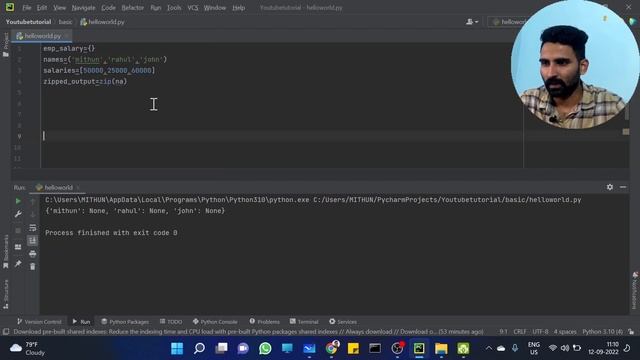This screenshot has height=360, width=640.
Task: Open the helloworld run configuration dropdown
Action: pos(509,22)
